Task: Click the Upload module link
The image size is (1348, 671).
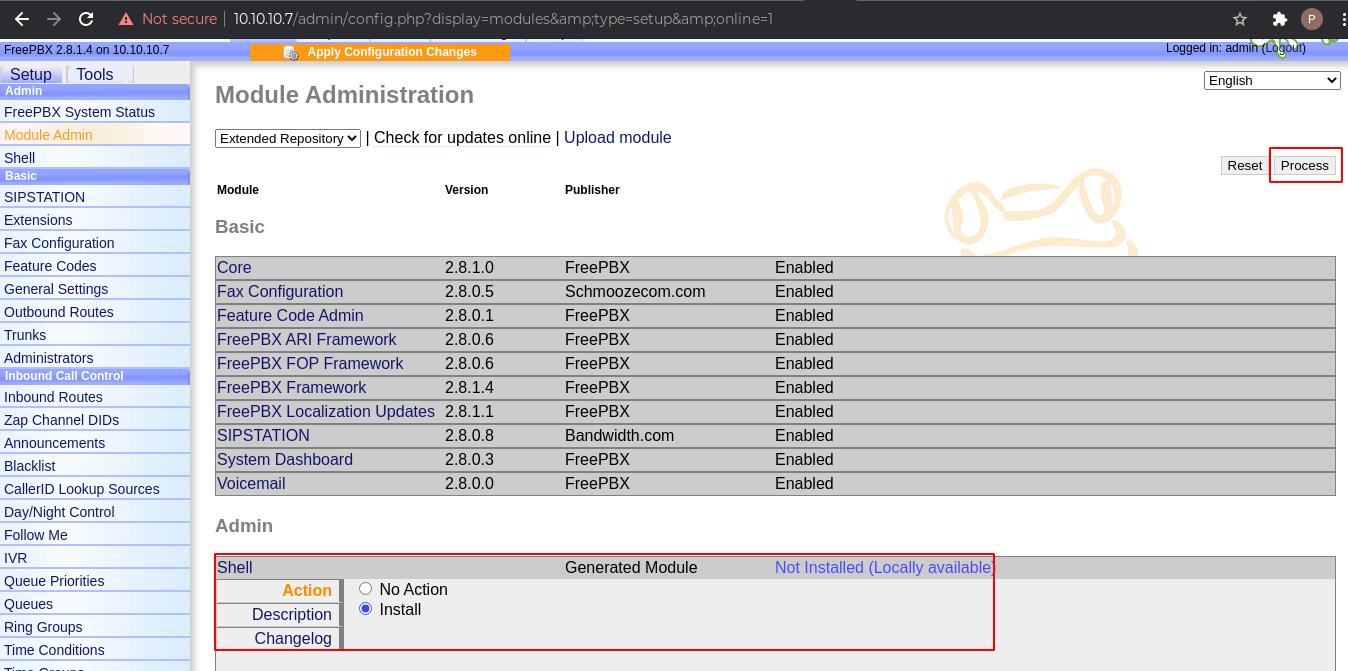Action: [x=618, y=138]
